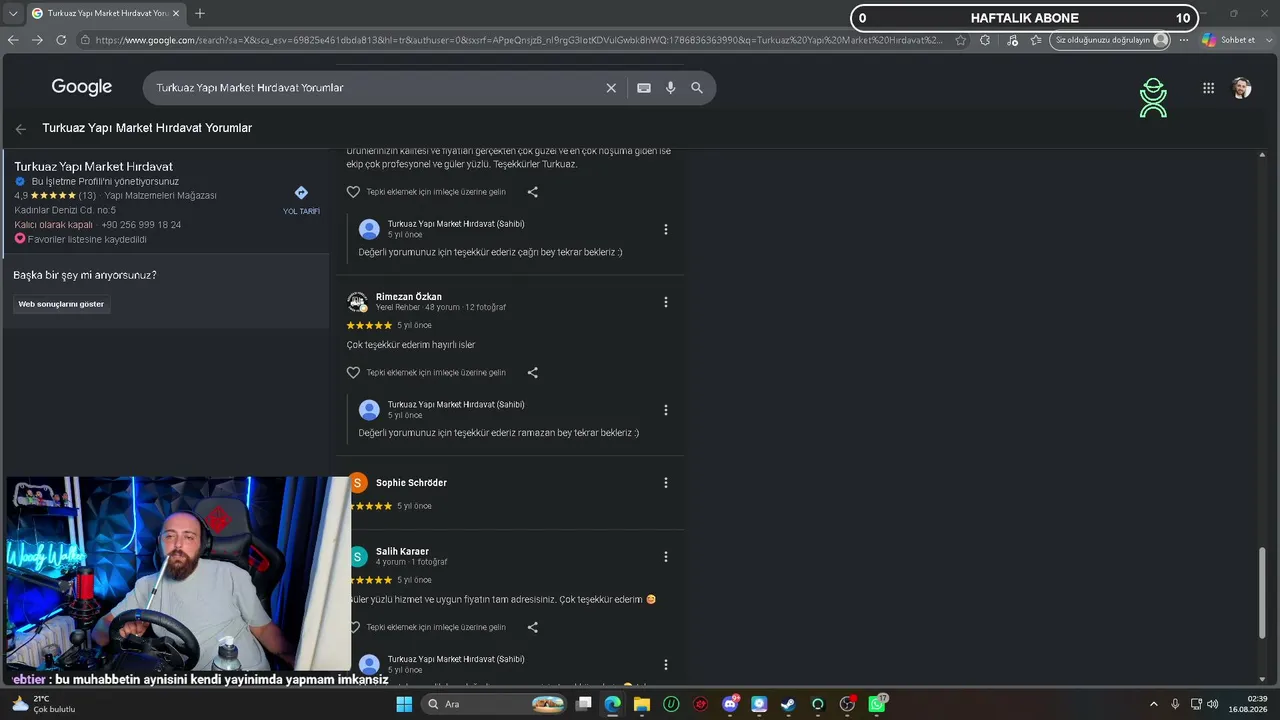Click the 4,9 star rating of the business

[45, 196]
